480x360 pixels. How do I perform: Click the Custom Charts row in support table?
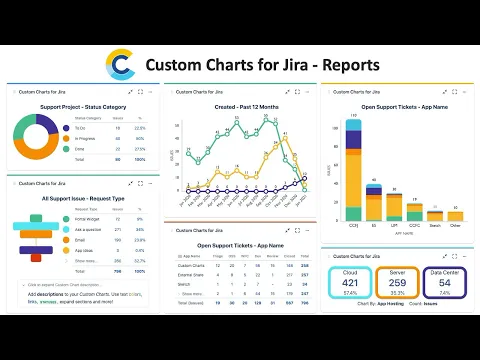[243, 266]
